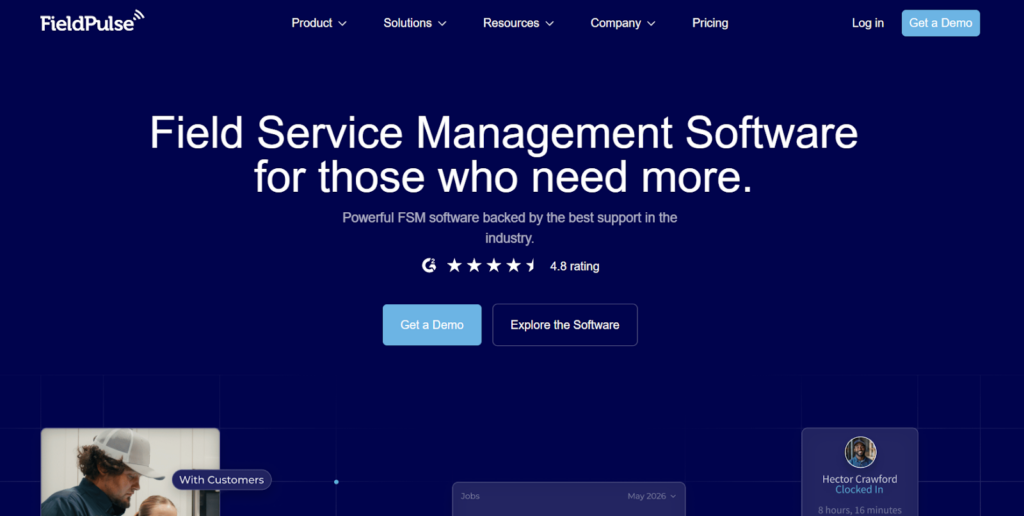Click the main hero headline
Viewport: 1024px width, 516px height.
504,155
